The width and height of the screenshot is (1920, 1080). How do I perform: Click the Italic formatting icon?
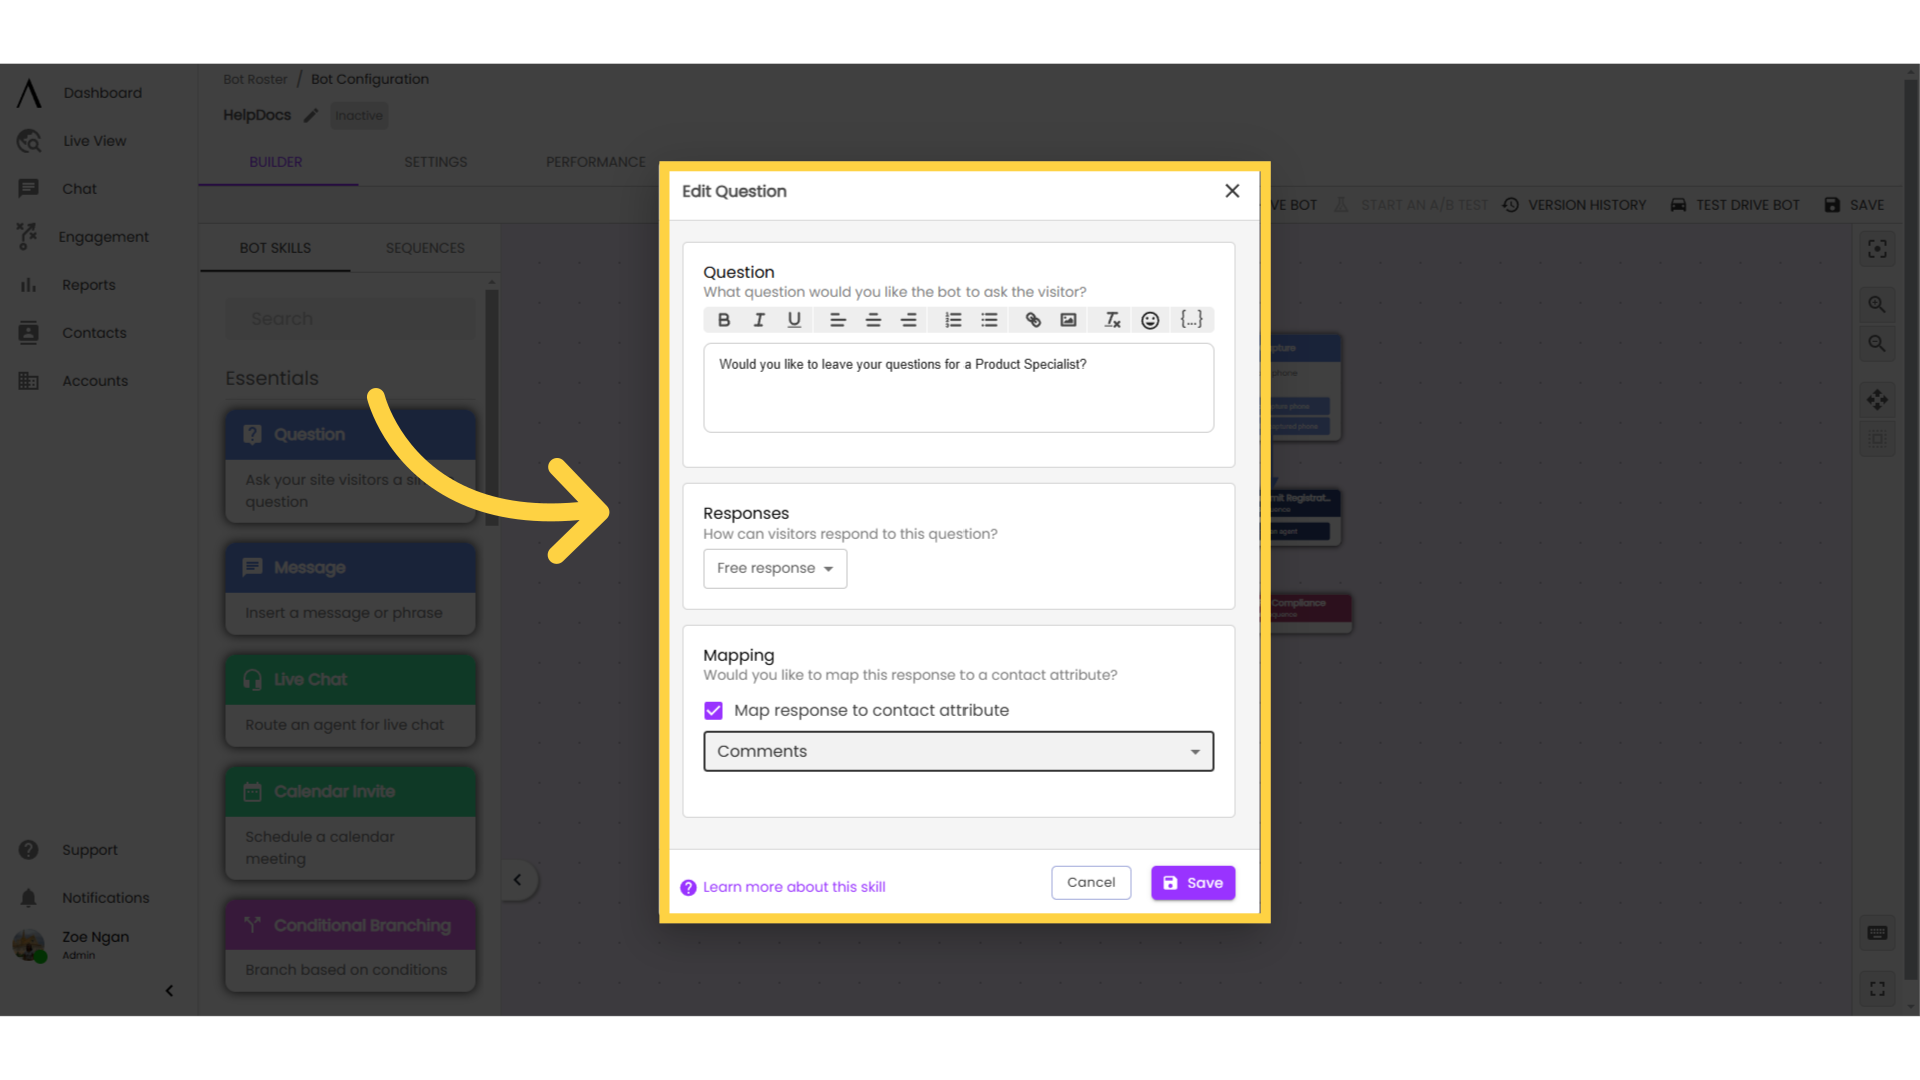[761, 320]
